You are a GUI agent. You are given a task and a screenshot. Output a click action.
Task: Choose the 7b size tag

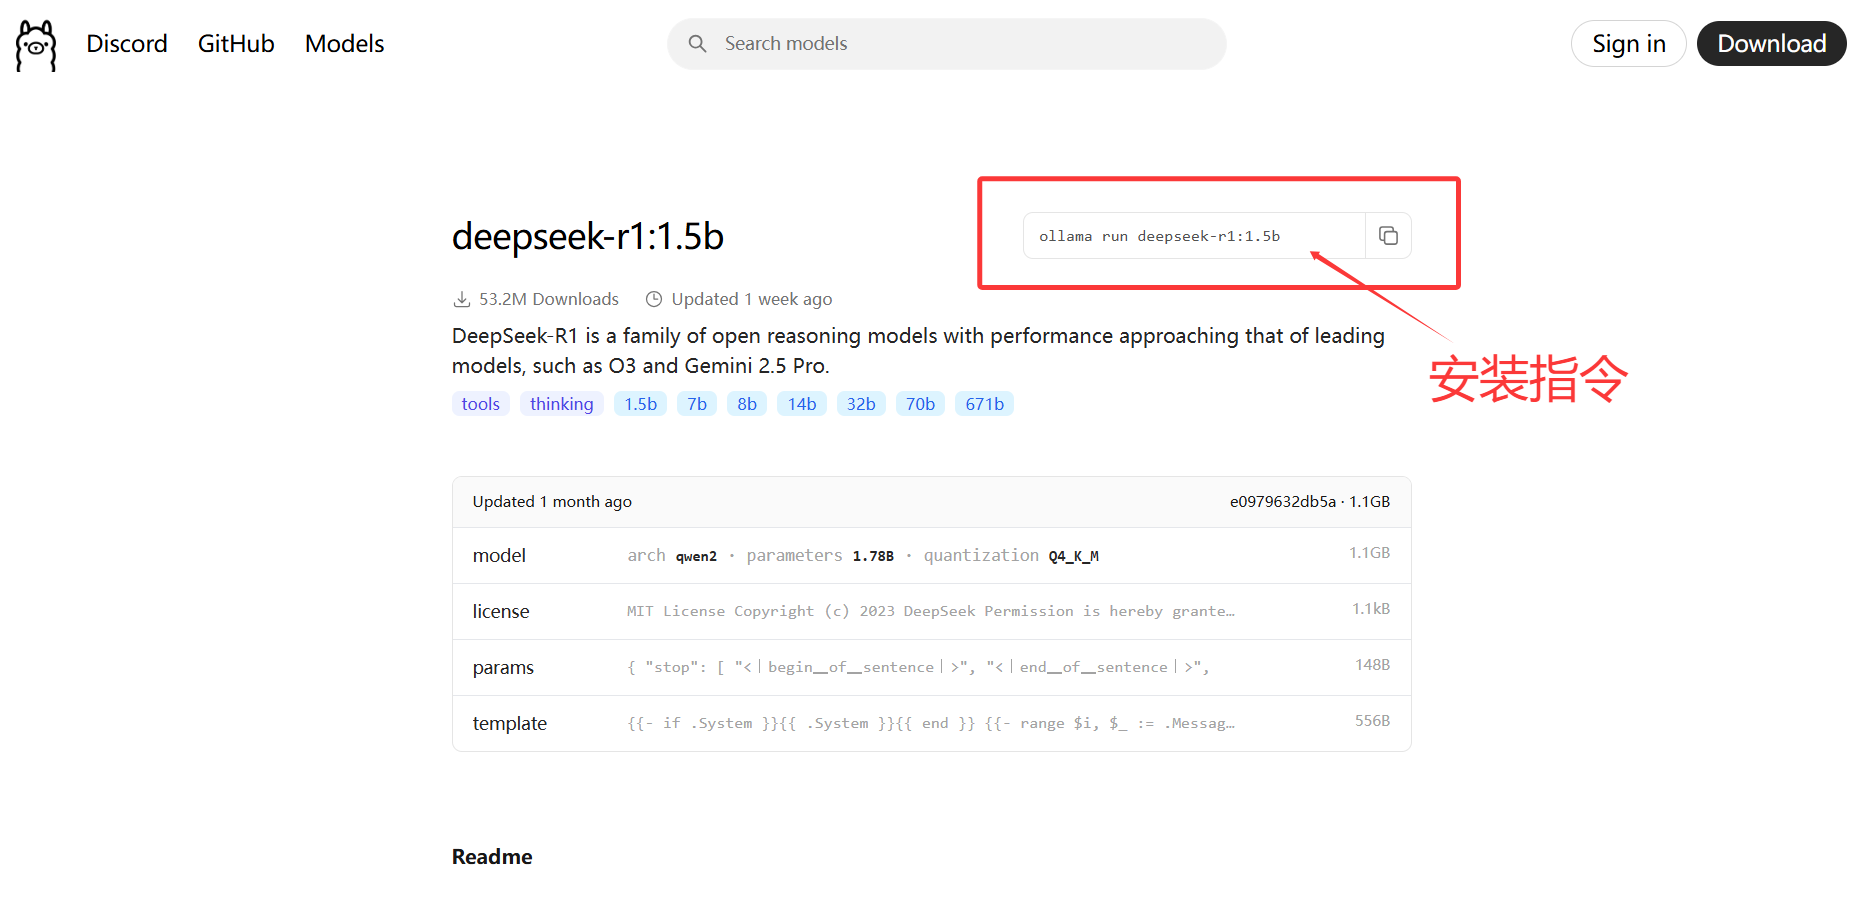click(x=697, y=404)
